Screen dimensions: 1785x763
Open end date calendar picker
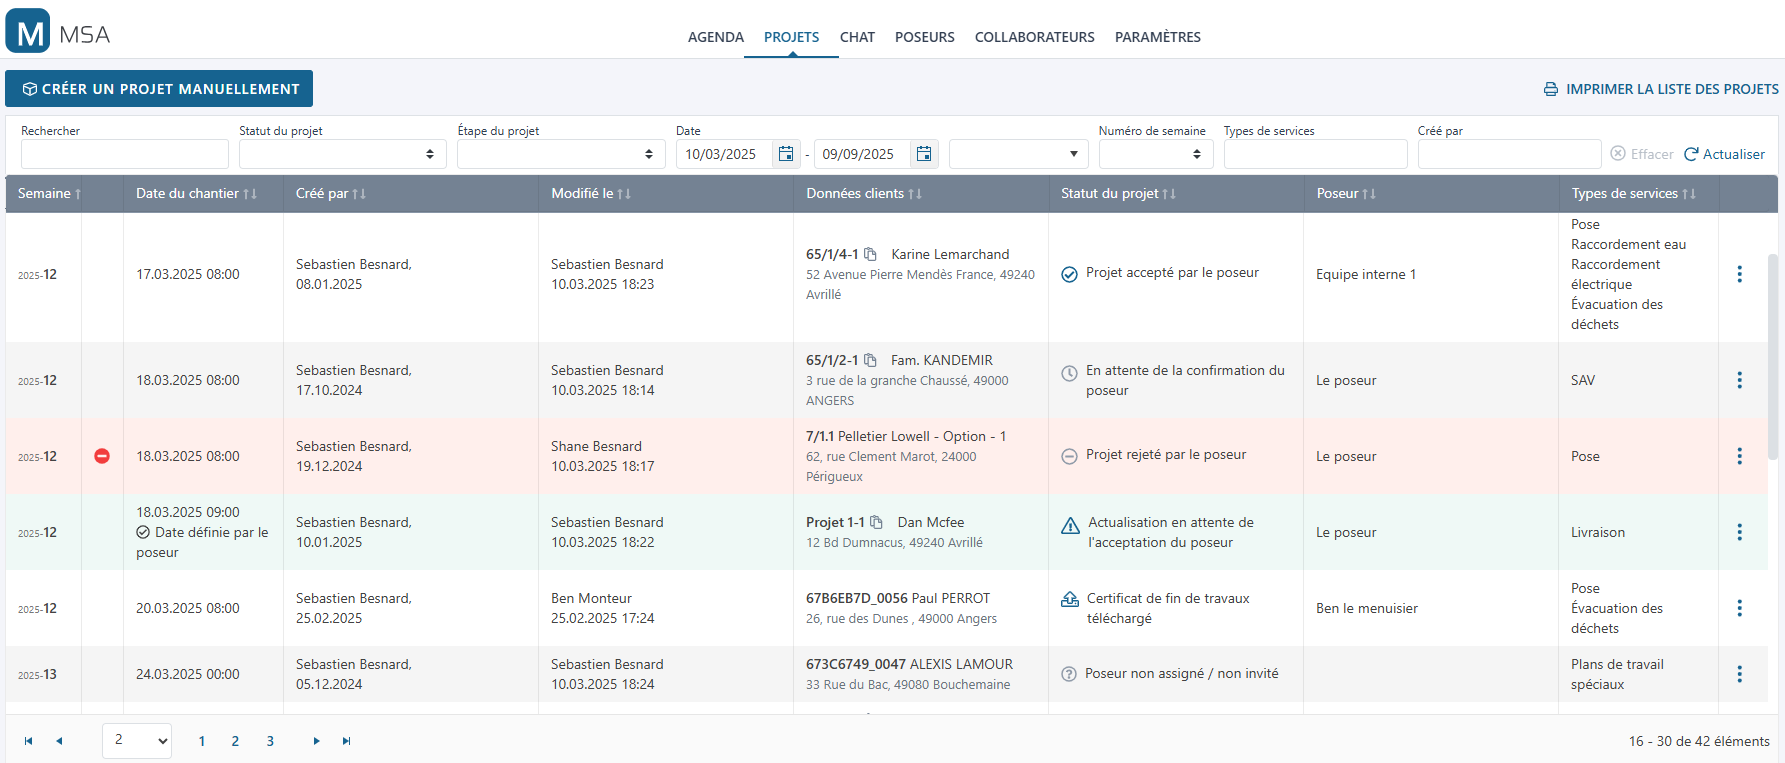[x=924, y=154]
